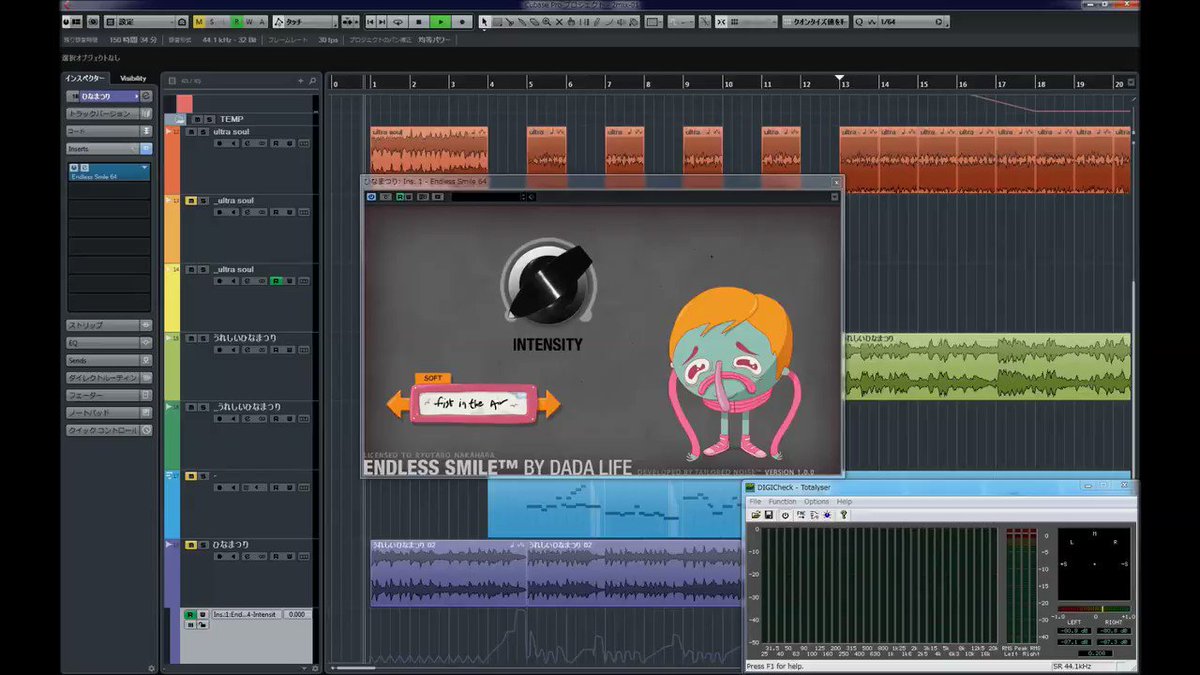Viewport: 1200px width, 675px height.
Task: Click the ダイレクトルーティング section button
Action: [x=109, y=378]
